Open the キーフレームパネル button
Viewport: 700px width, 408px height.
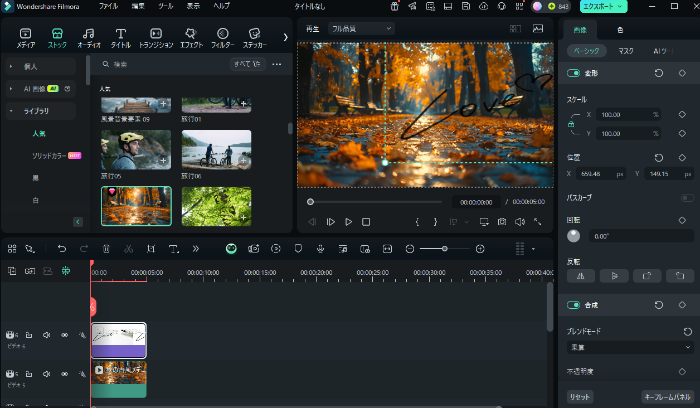pos(667,397)
